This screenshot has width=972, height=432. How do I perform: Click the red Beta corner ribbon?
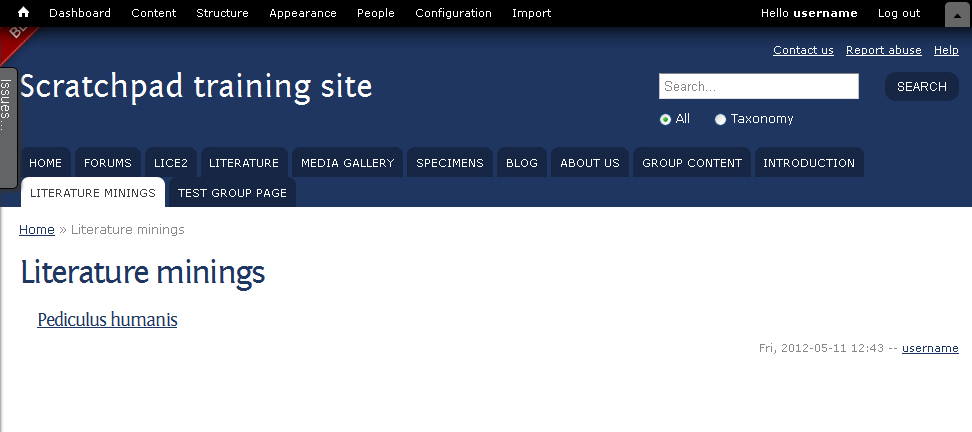click(x=17, y=40)
